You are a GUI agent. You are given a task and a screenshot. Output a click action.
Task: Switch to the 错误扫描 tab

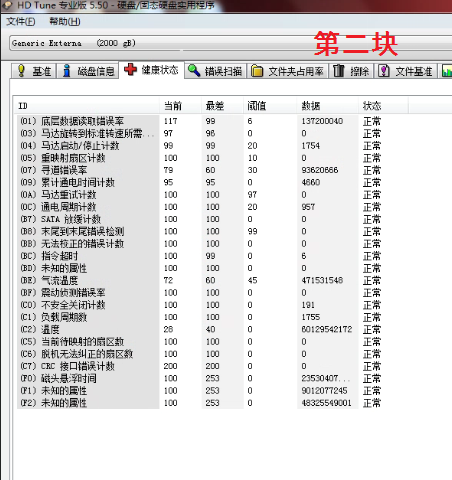click(216, 71)
